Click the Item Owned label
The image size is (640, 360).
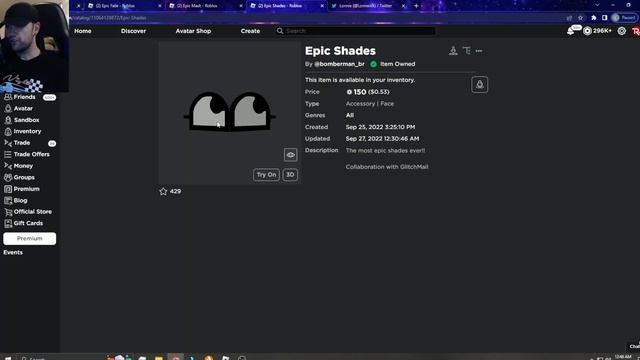click(397, 64)
